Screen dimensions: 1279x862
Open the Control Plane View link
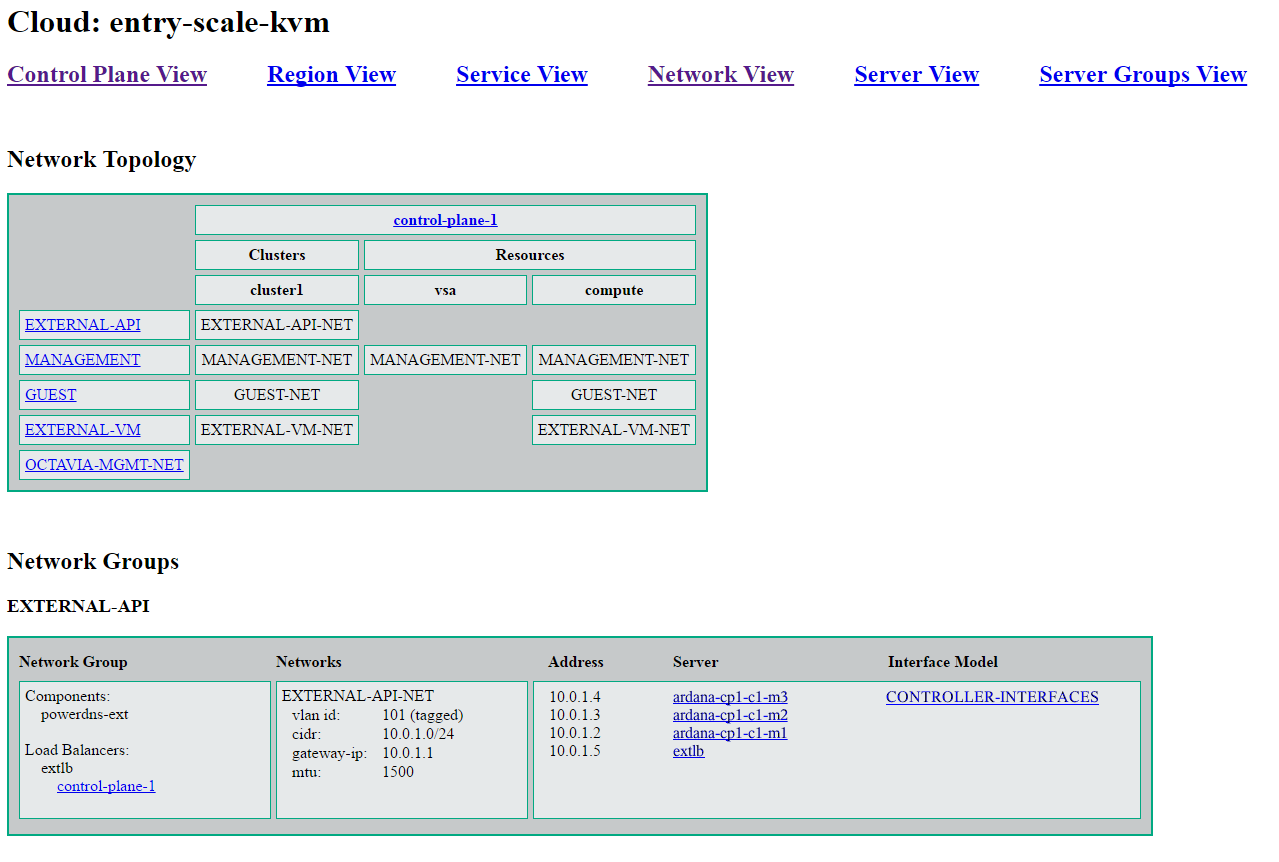click(107, 75)
